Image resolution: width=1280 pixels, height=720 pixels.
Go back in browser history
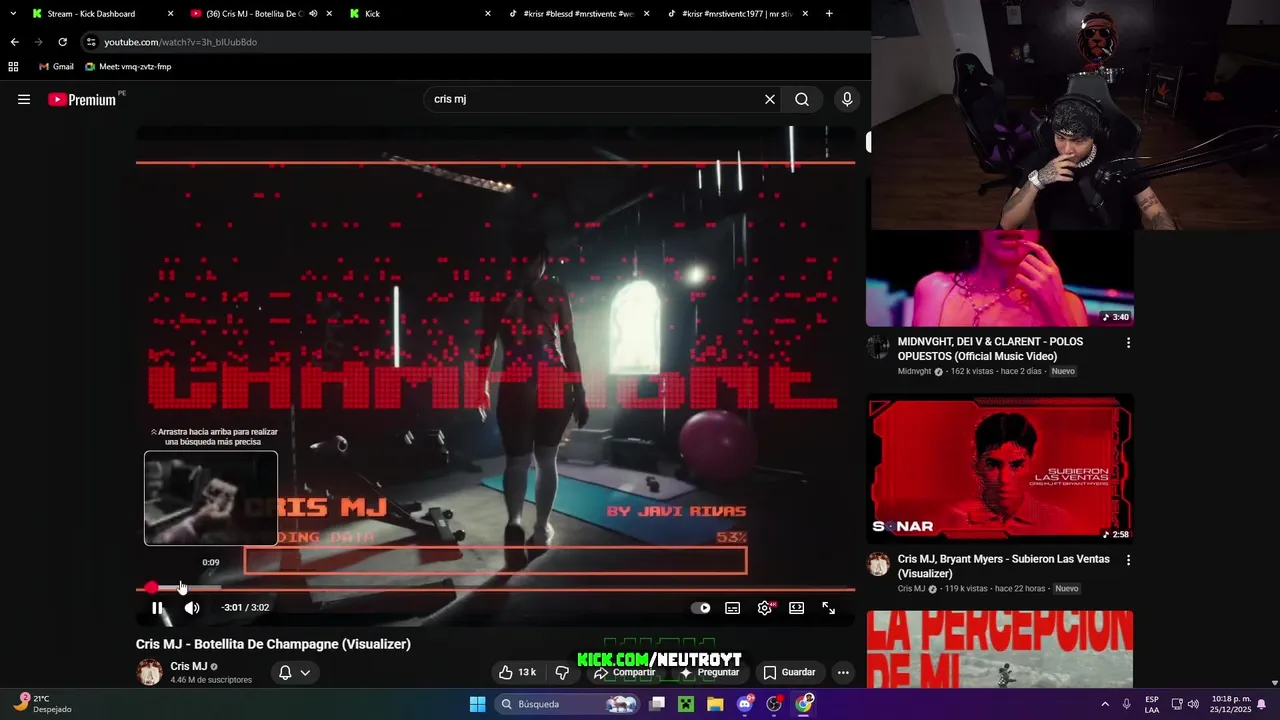click(14, 42)
